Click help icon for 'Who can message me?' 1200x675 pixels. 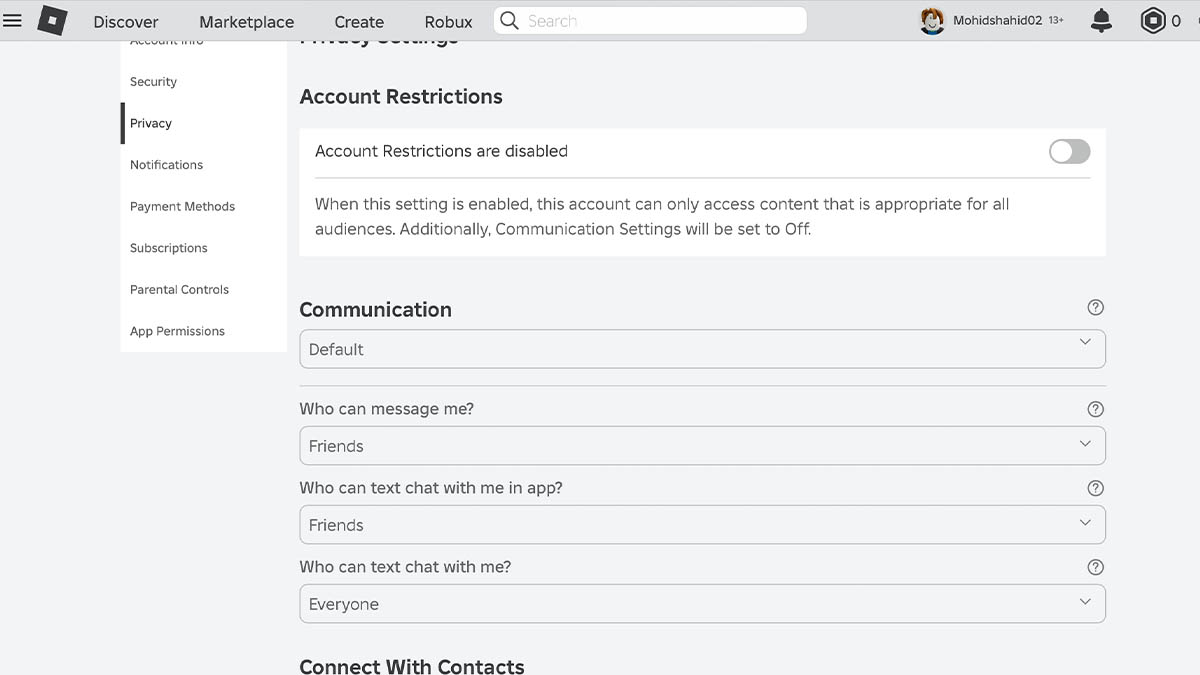point(1095,409)
